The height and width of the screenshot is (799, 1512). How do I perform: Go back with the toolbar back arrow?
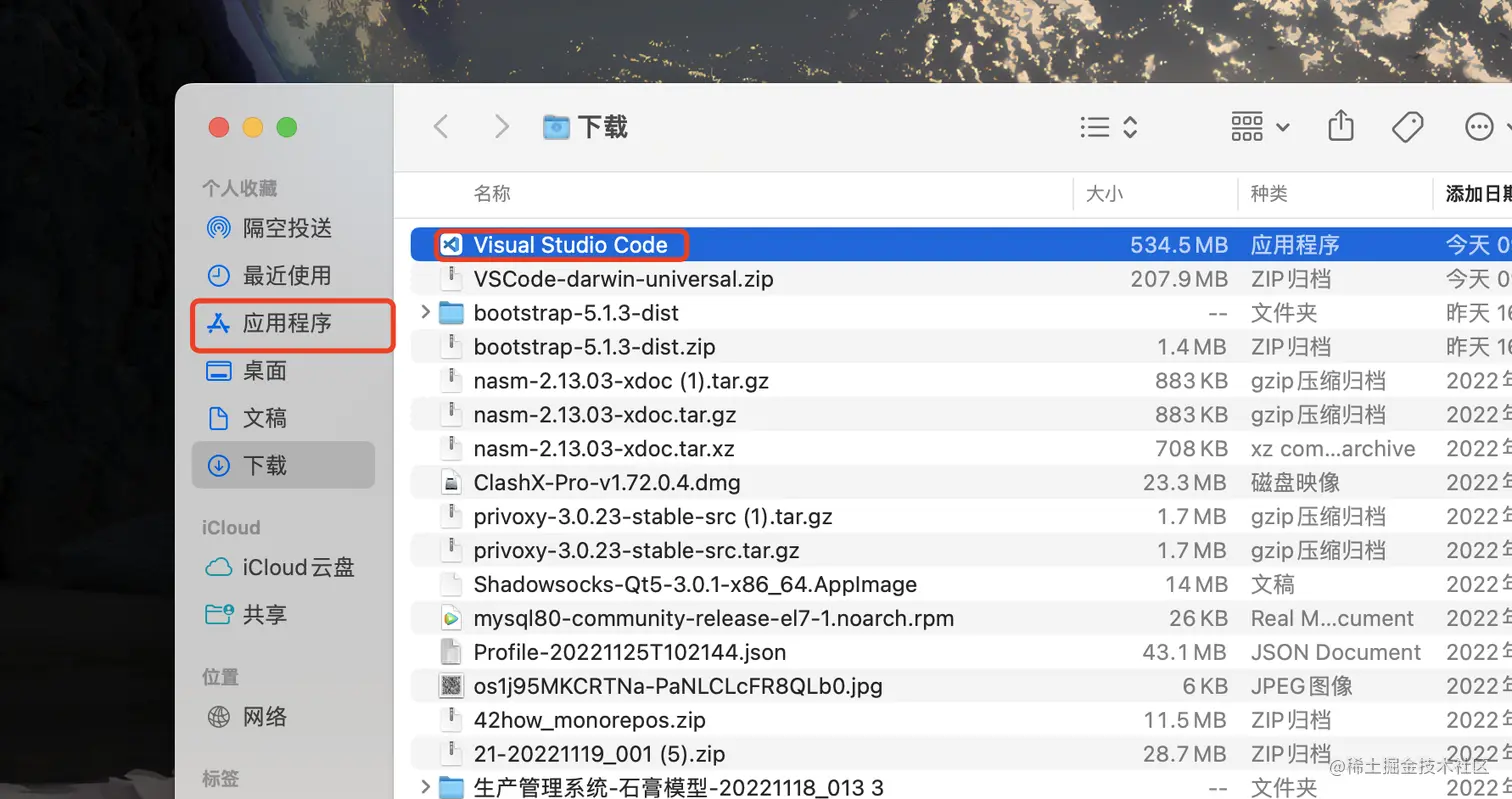441,127
